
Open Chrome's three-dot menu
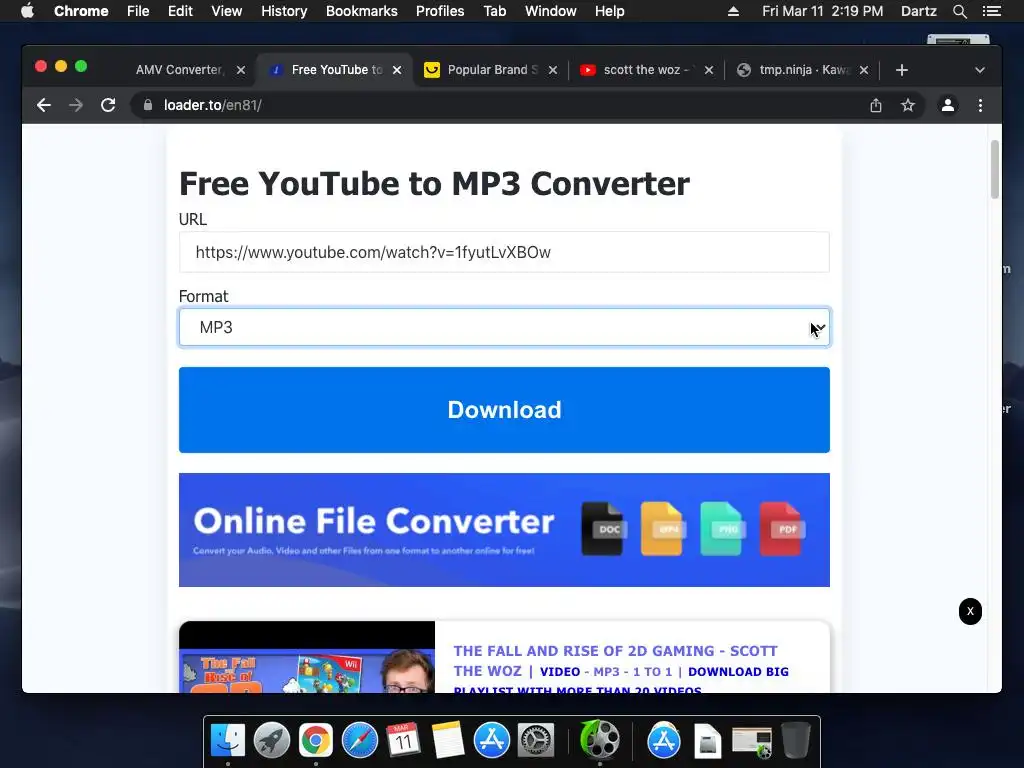pos(980,105)
